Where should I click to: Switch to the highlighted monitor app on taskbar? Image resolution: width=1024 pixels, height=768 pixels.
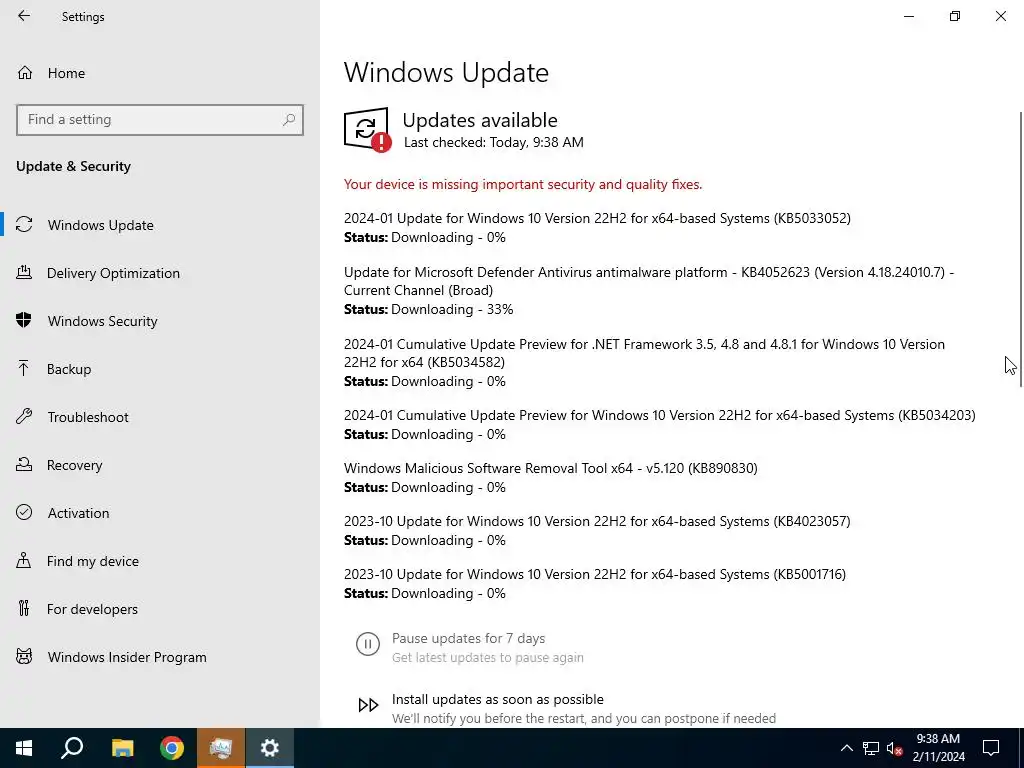point(221,748)
